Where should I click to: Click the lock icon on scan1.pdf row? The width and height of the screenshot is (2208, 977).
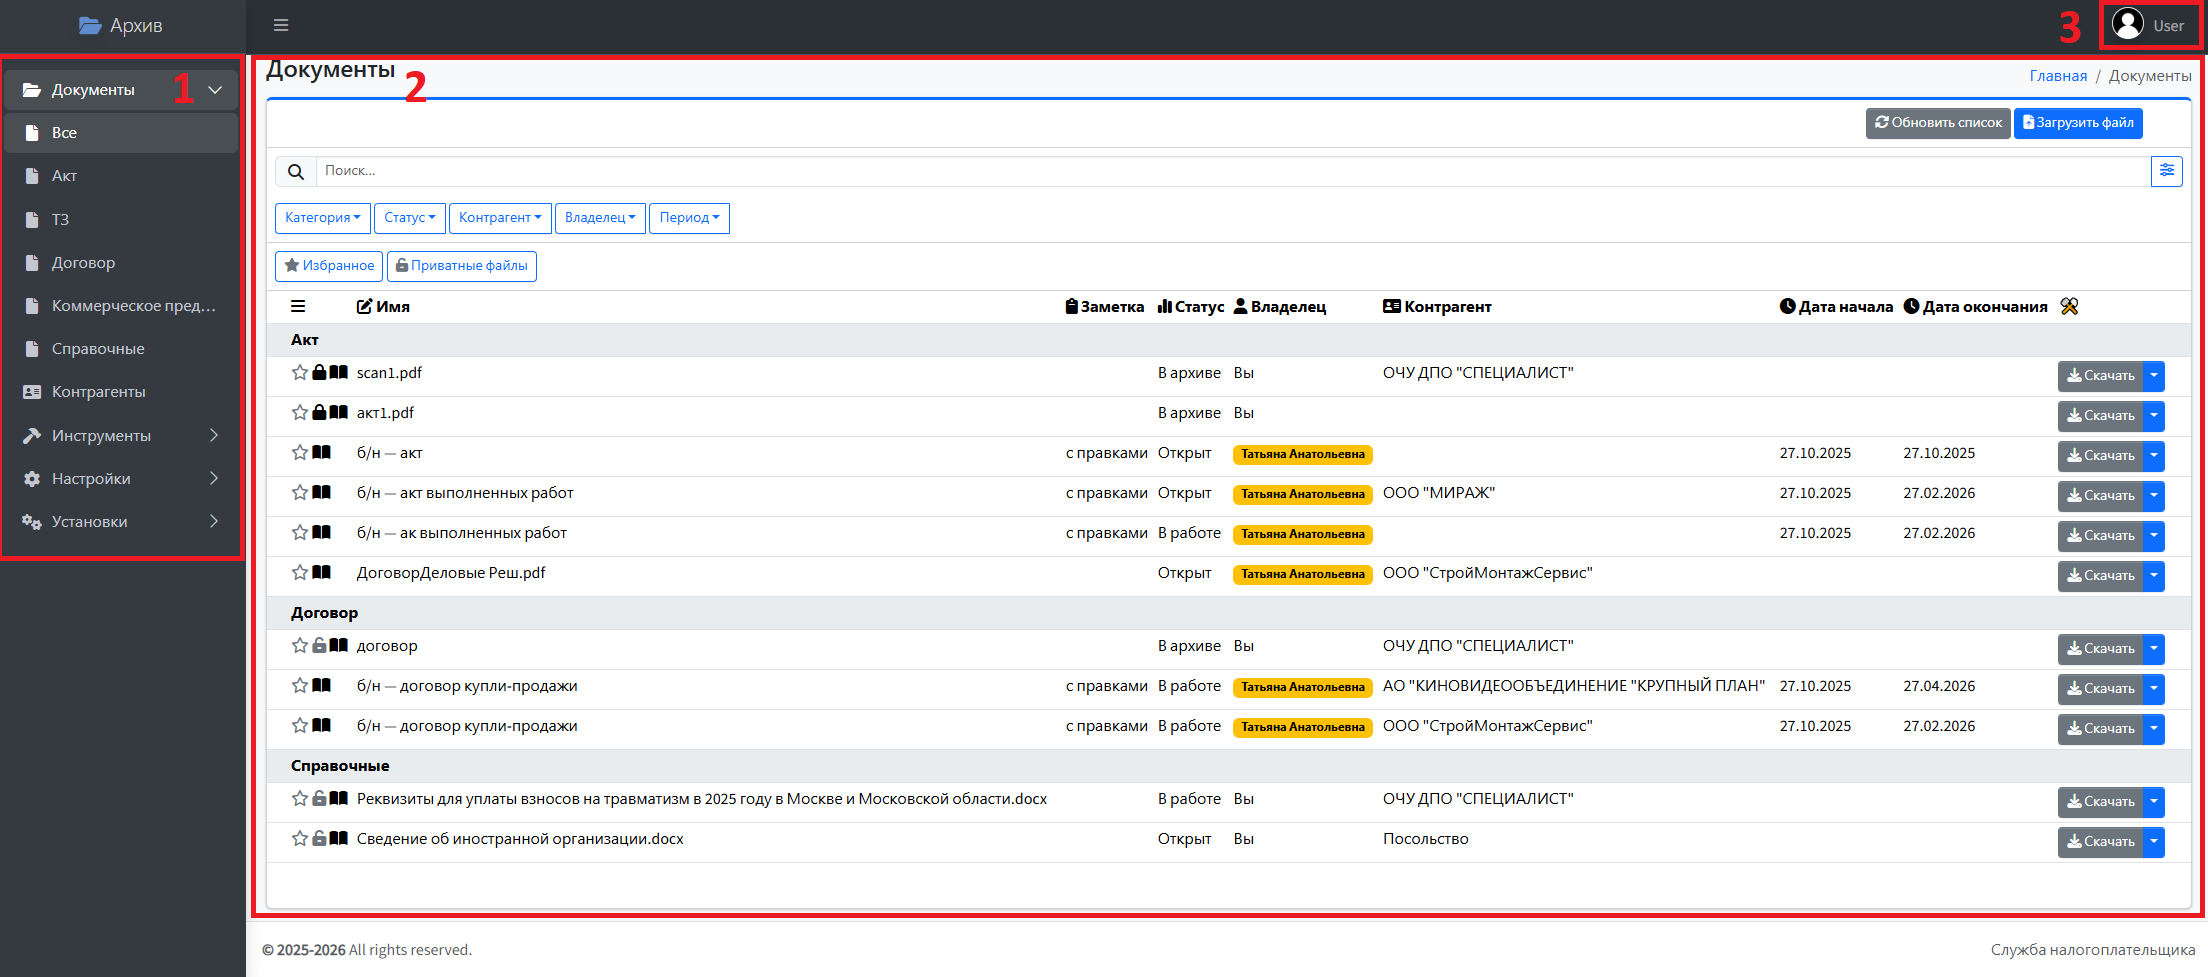(319, 373)
